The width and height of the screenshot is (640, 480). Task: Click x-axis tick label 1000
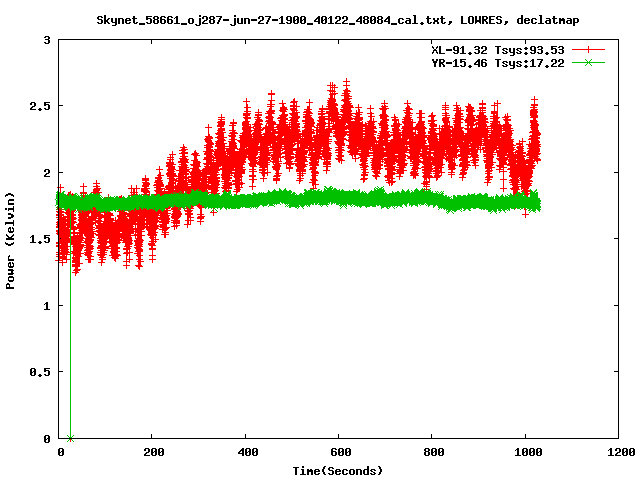528,452
